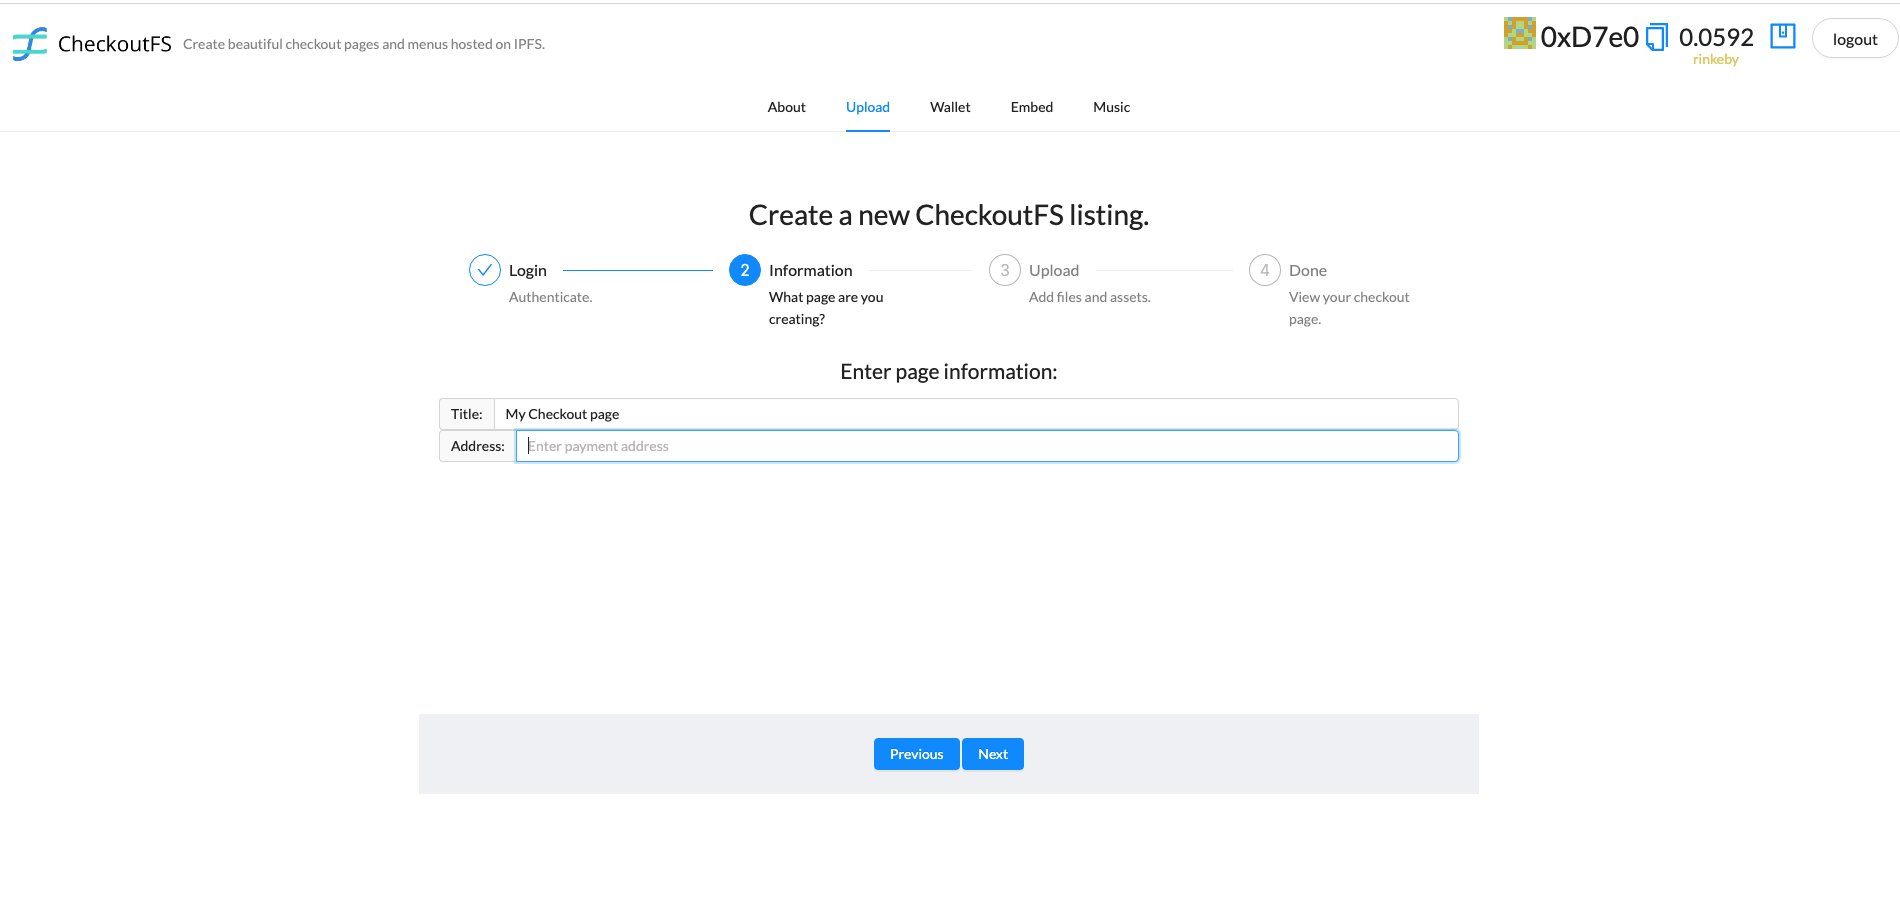
Task: Go to the Embed tab
Action: (x=1032, y=107)
